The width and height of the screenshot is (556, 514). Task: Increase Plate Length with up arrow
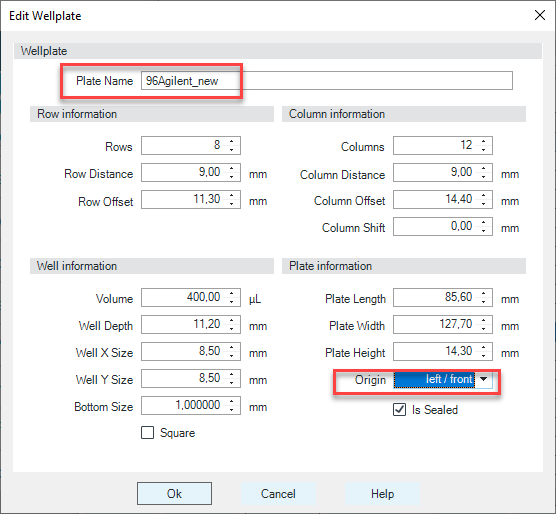484,293
